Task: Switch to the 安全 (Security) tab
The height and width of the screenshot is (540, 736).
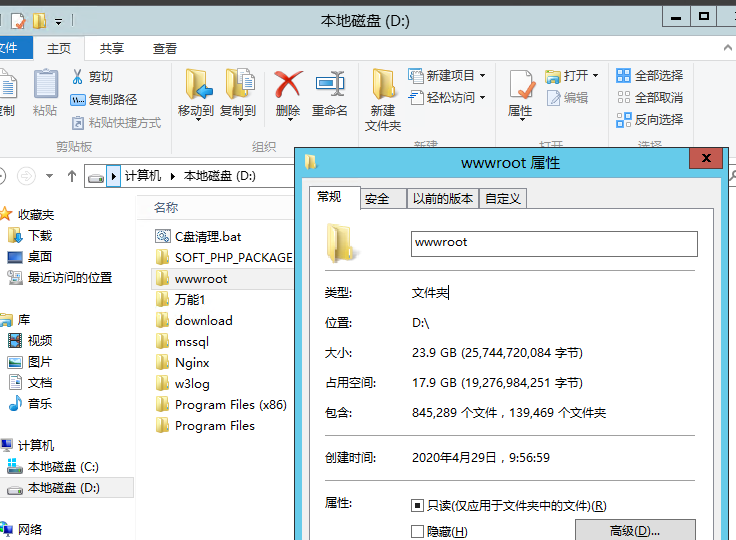Action: [377, 199]
